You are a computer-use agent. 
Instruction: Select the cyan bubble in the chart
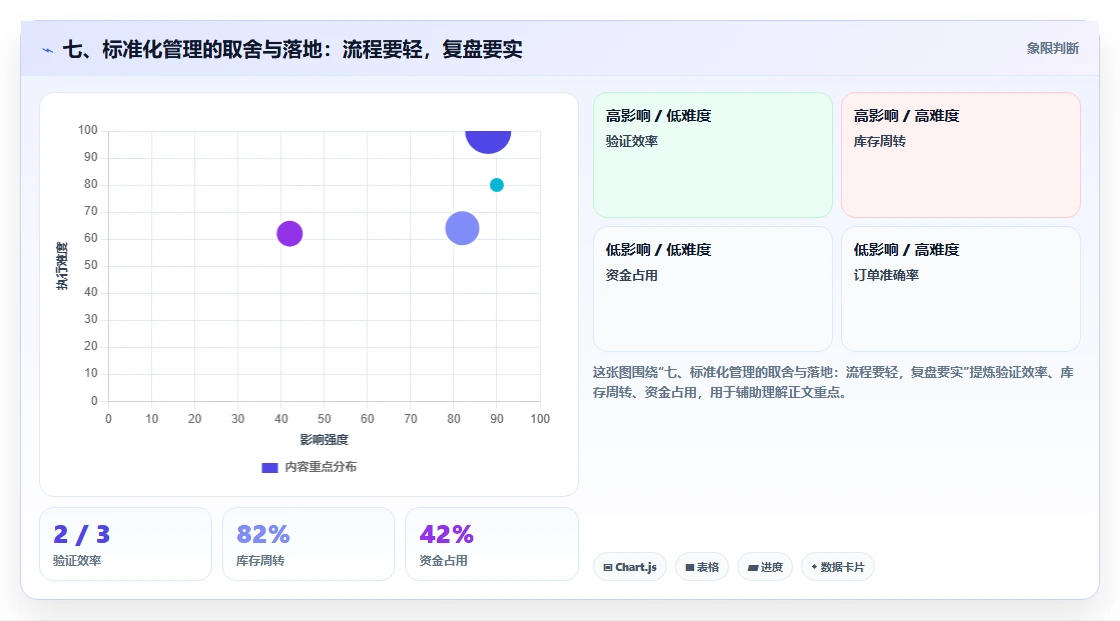tap(496, 185)
